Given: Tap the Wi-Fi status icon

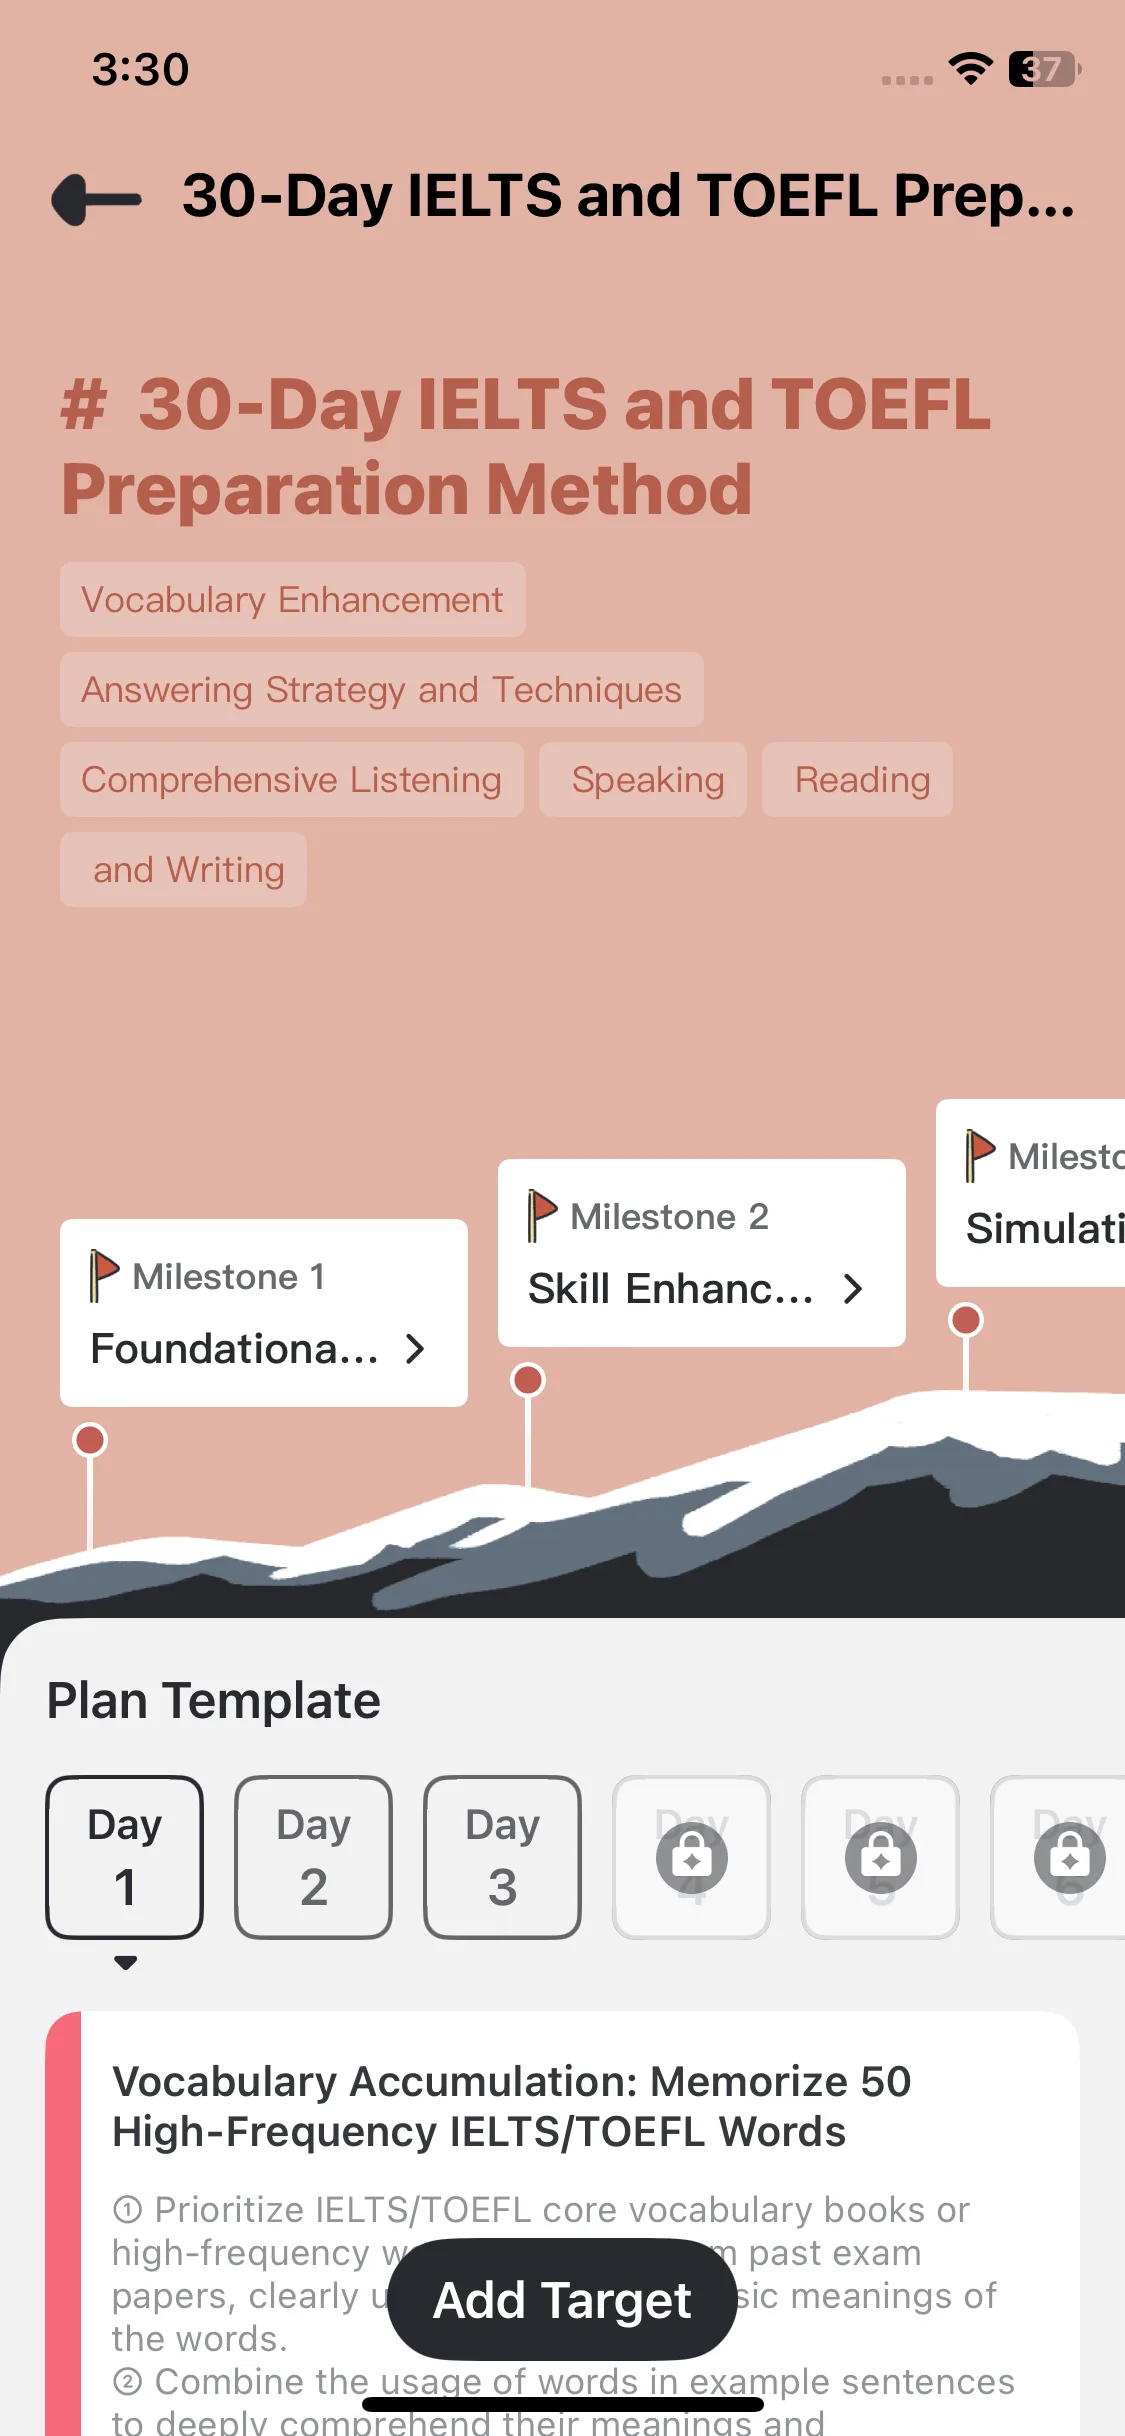Looking at the screenshot, I should pyautogui.click(x=970, y=69).
